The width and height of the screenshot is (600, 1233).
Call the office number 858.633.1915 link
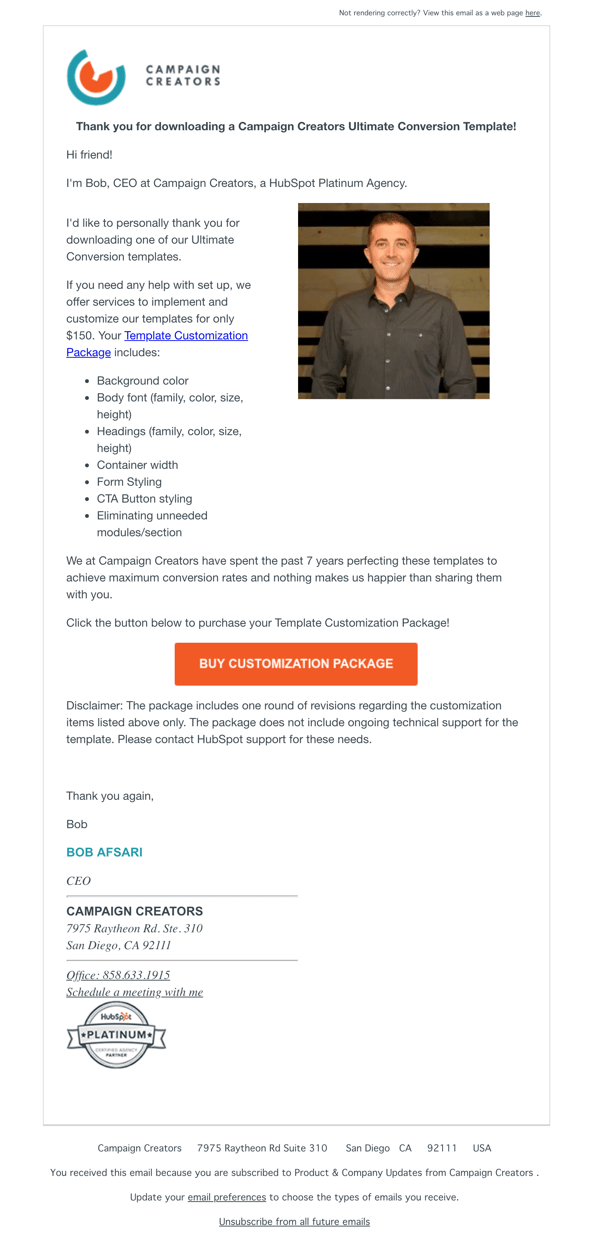click(118, 975)
